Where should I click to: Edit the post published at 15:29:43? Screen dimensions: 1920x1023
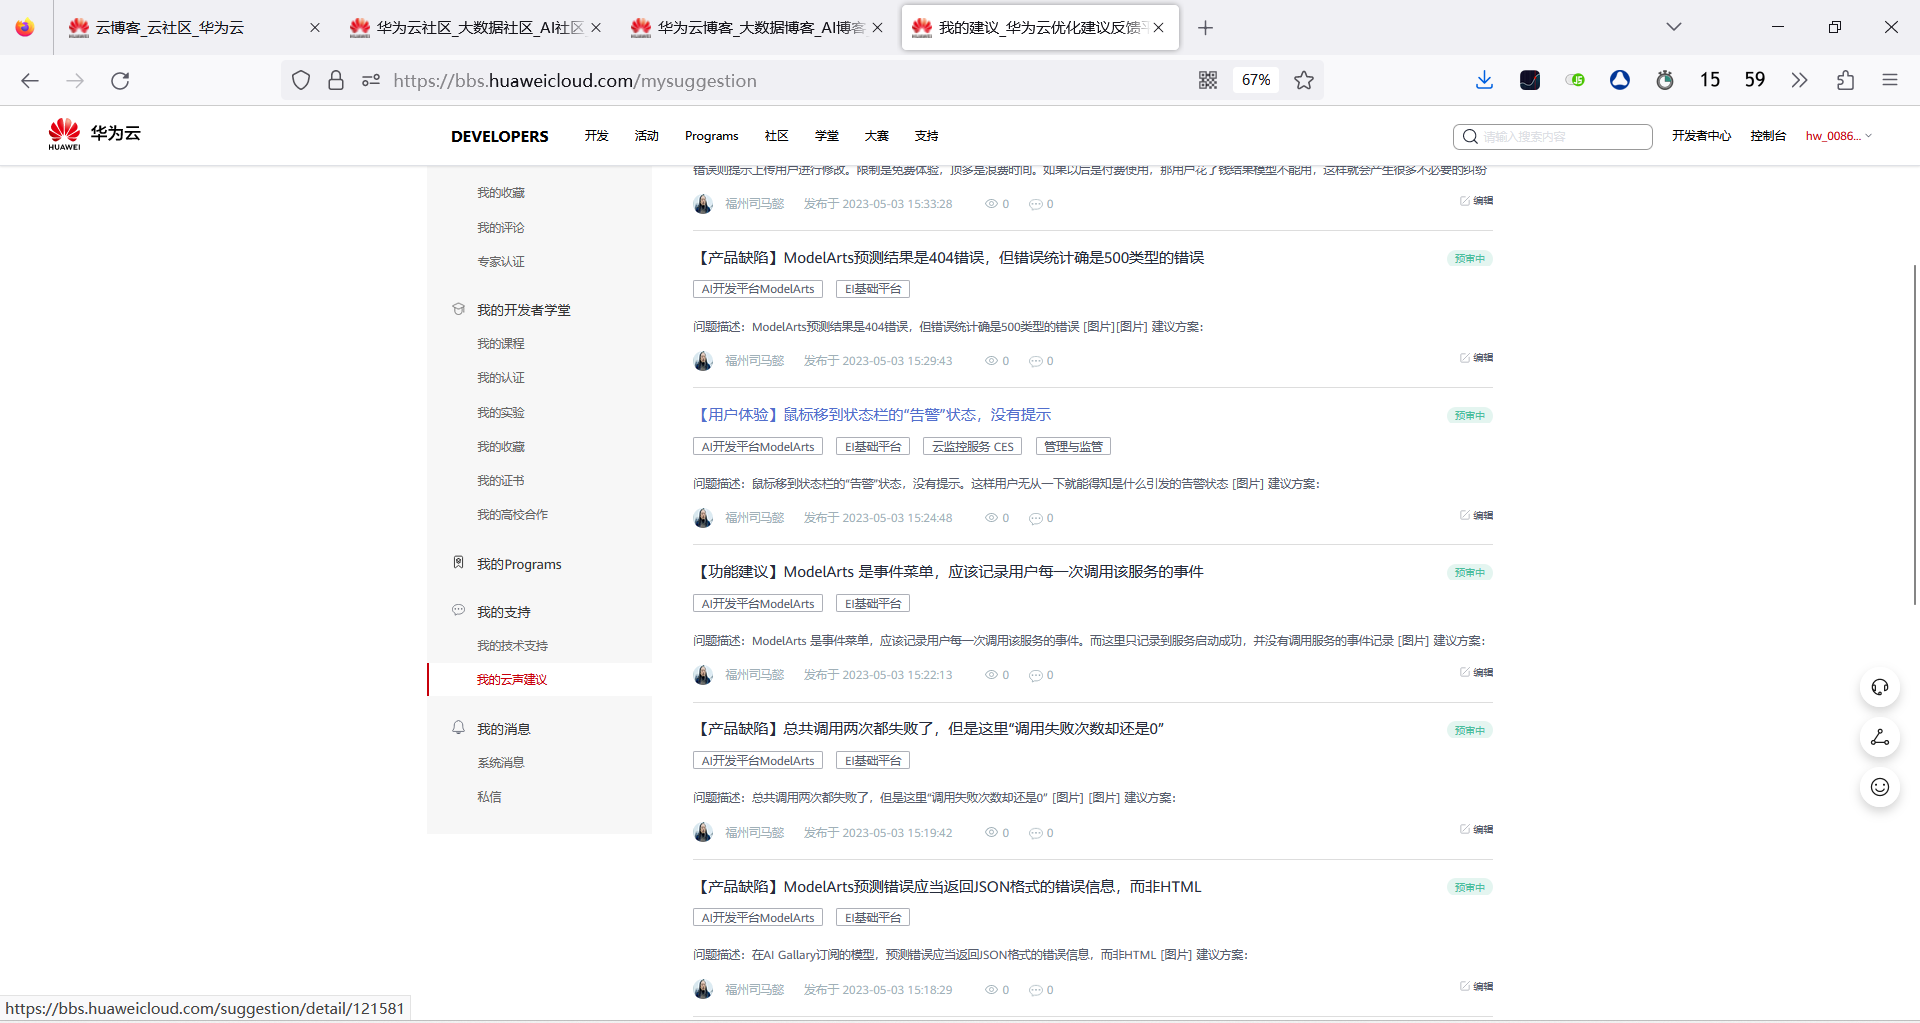click(1477, 358)
